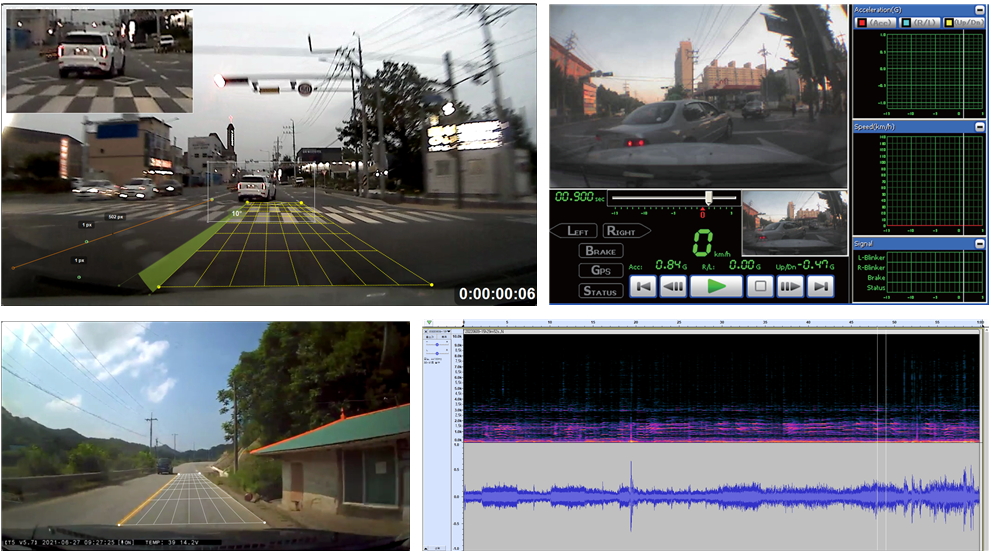The height and width of the screenshot is (554, 994).
Task: Click the playback time slider handle
Action: pos(708,198)
